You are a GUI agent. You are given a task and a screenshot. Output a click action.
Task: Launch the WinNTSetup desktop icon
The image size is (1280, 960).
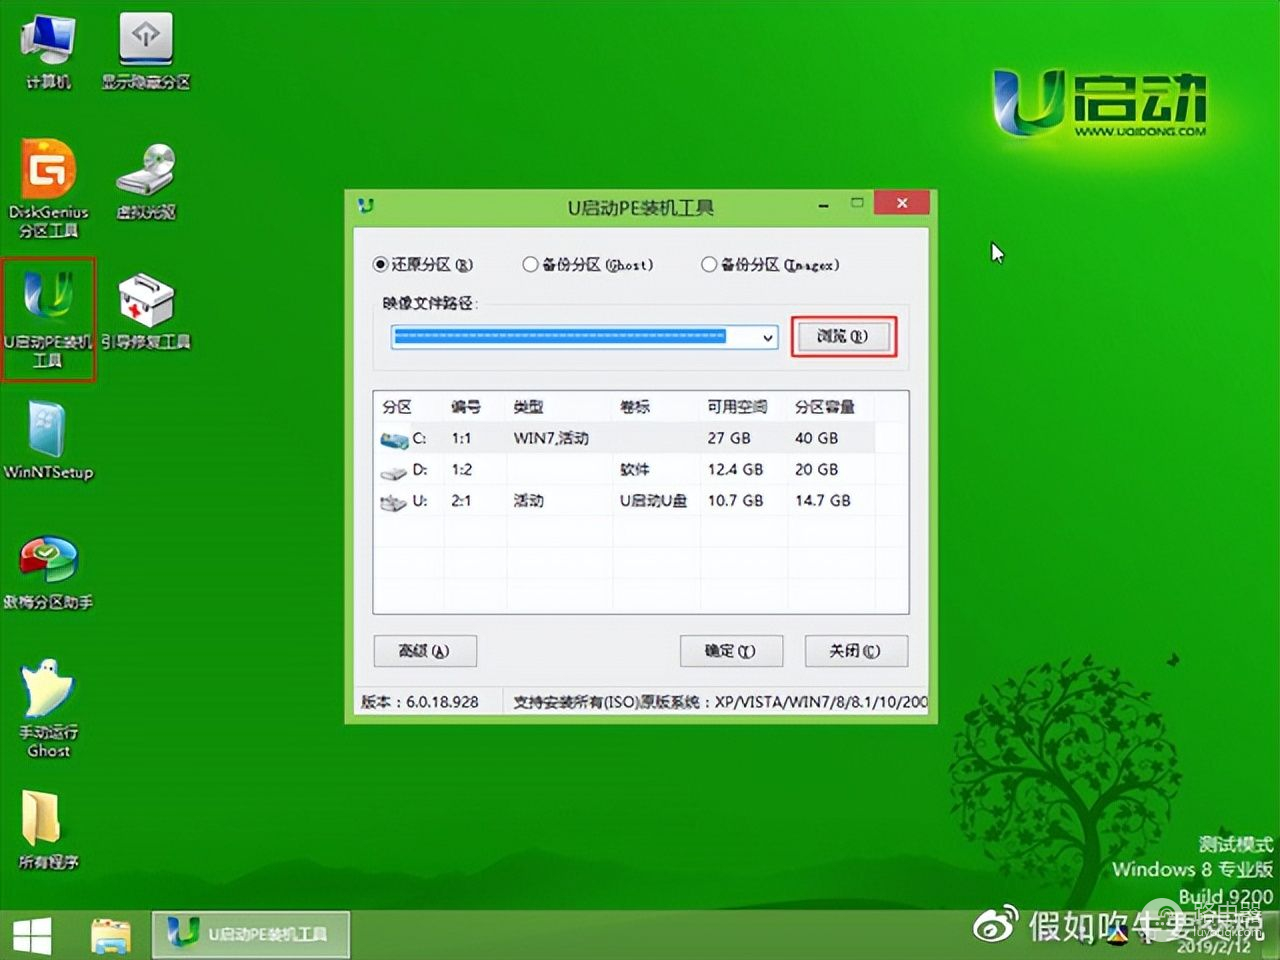point(48,442)
